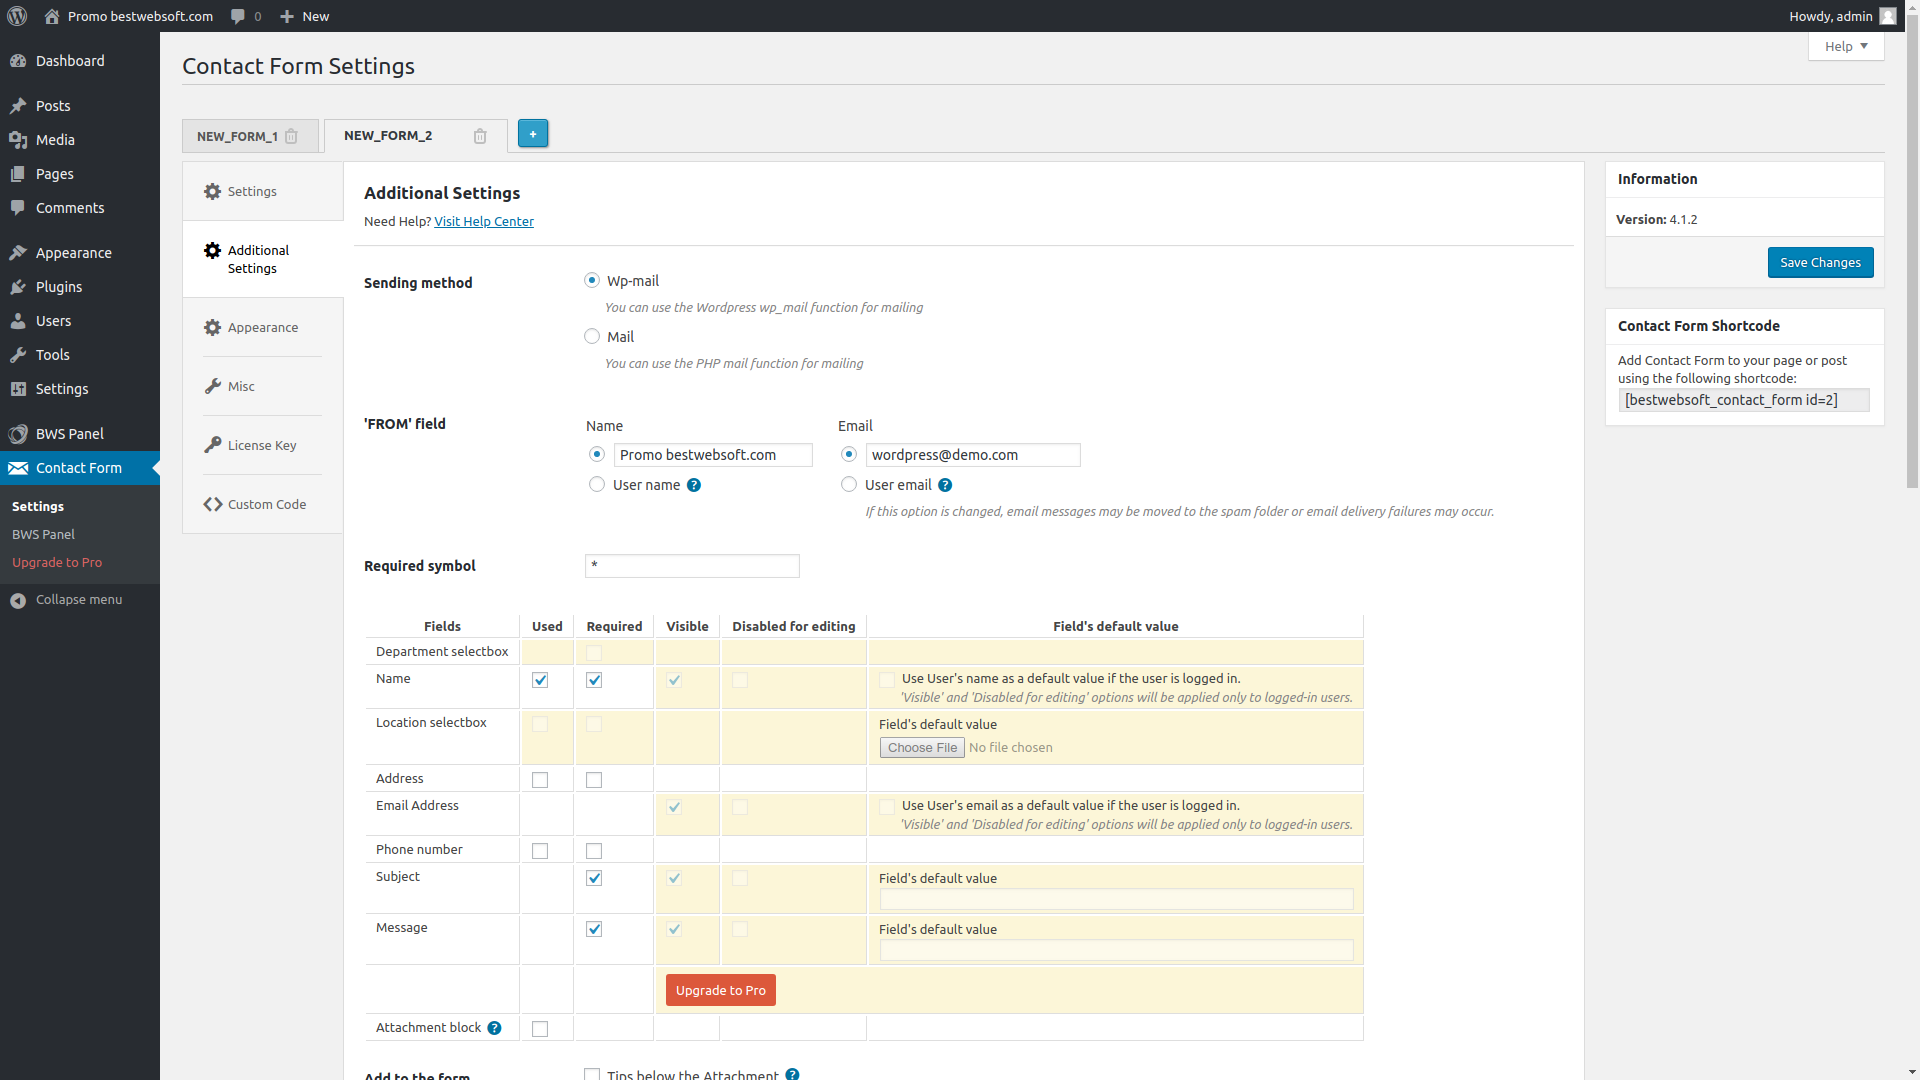Open the Misc settings tab
The image size is (1920, 1080).
coord(241,386)
